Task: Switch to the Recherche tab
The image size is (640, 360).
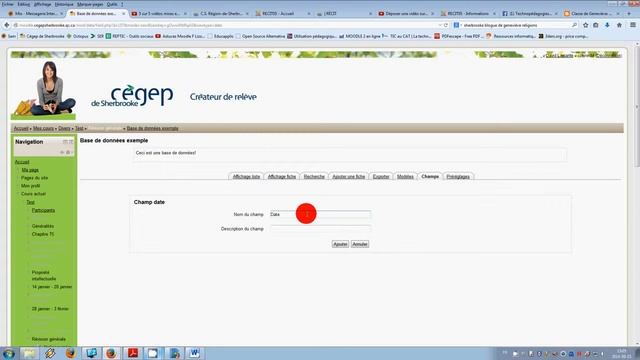Action: 314,177
